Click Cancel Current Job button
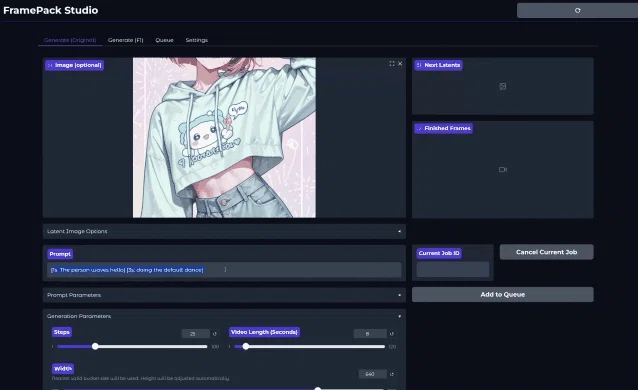Image resolution: width=638 pixels, height=390 pixels. (546, 252)
